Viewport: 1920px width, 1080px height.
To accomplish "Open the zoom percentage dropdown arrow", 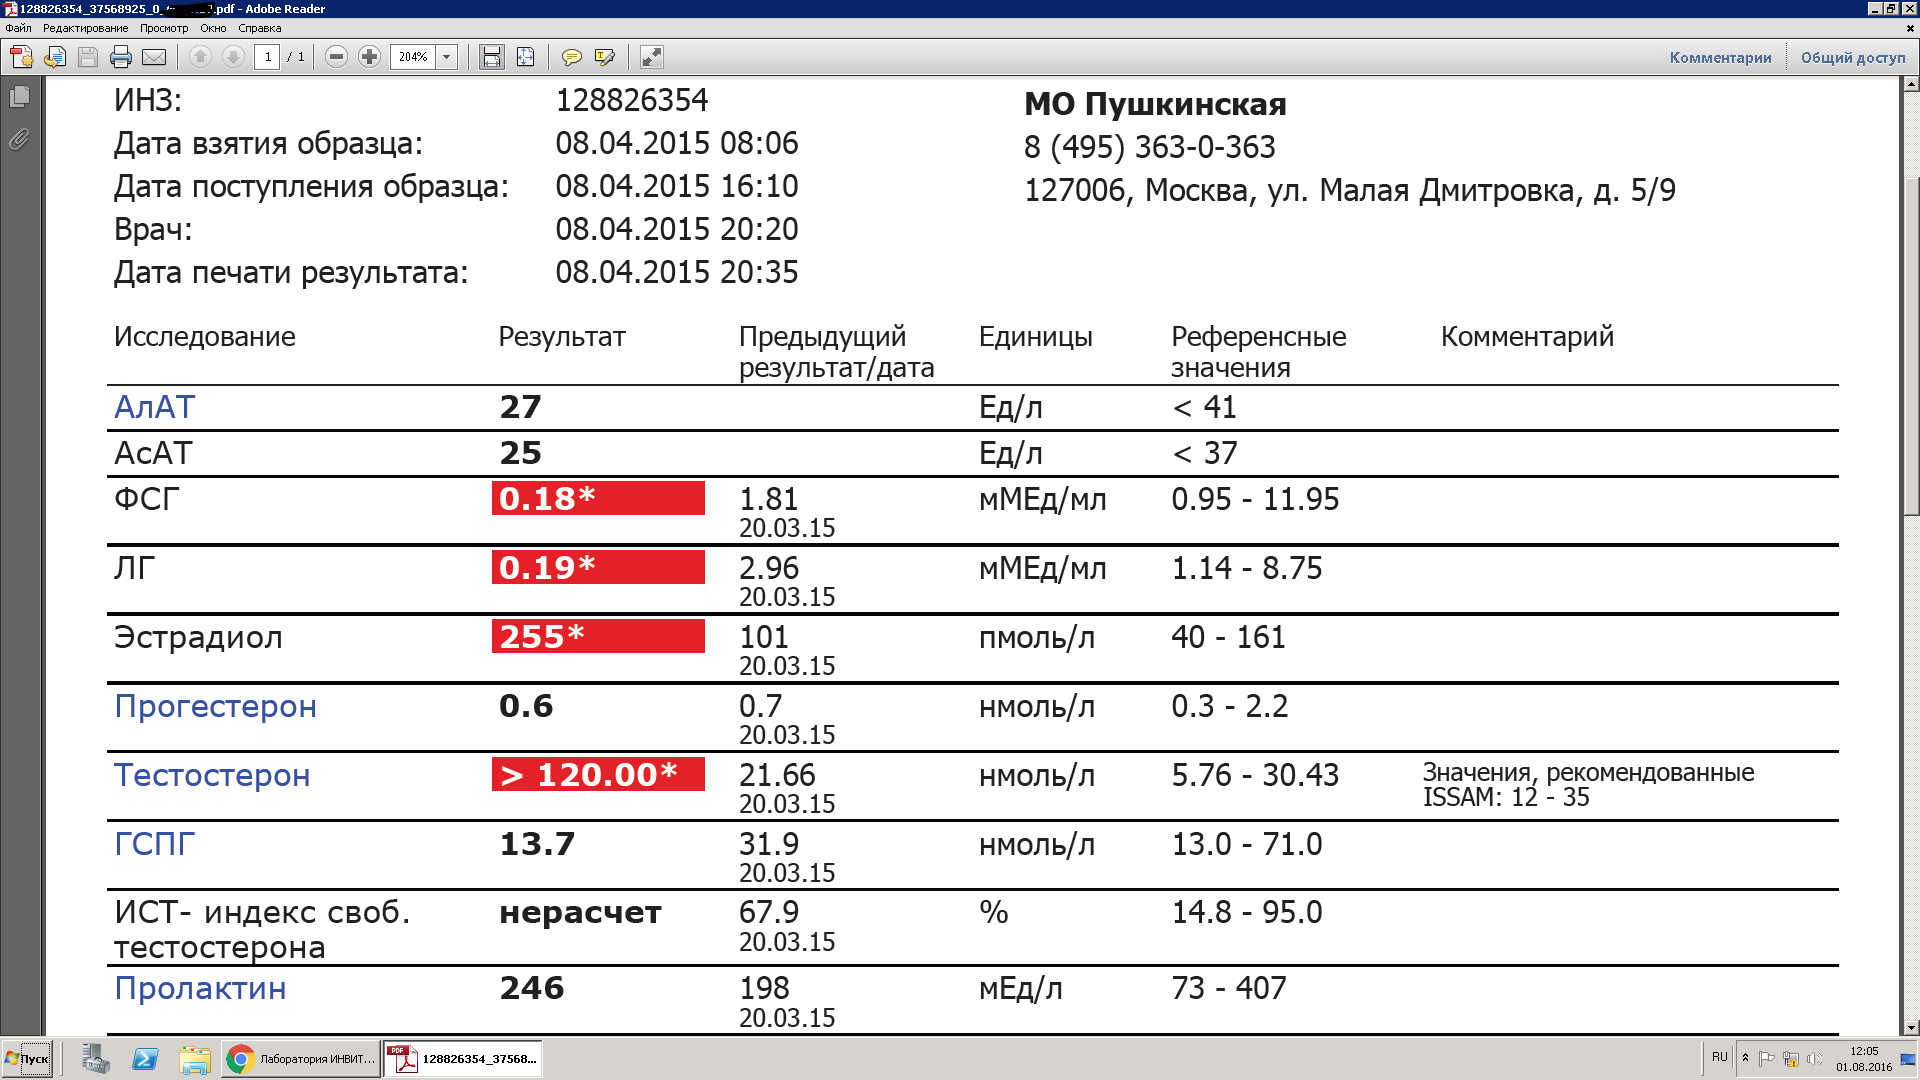I will (x=447, y=57).
